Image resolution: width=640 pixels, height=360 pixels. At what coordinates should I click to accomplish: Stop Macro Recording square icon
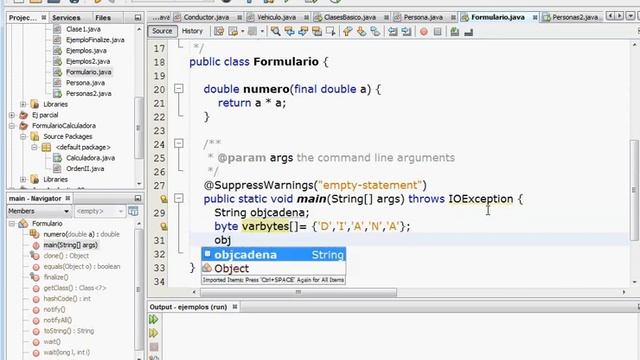438,31
